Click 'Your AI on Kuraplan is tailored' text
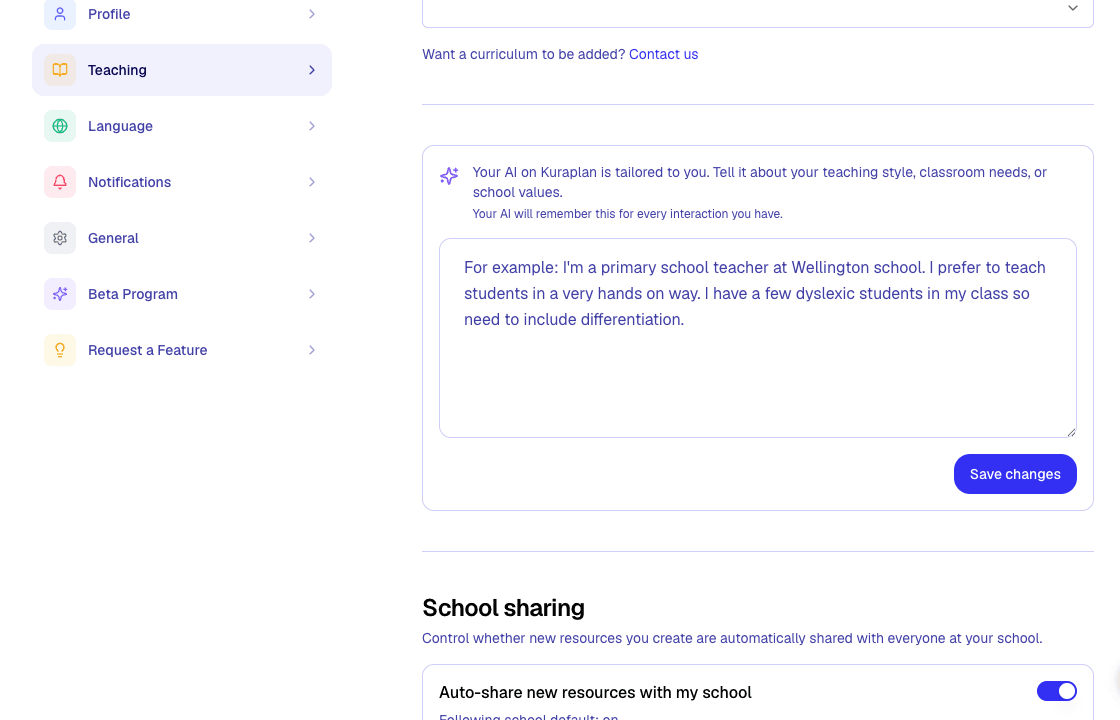1120x720 pixels. (x=759, y=182)
